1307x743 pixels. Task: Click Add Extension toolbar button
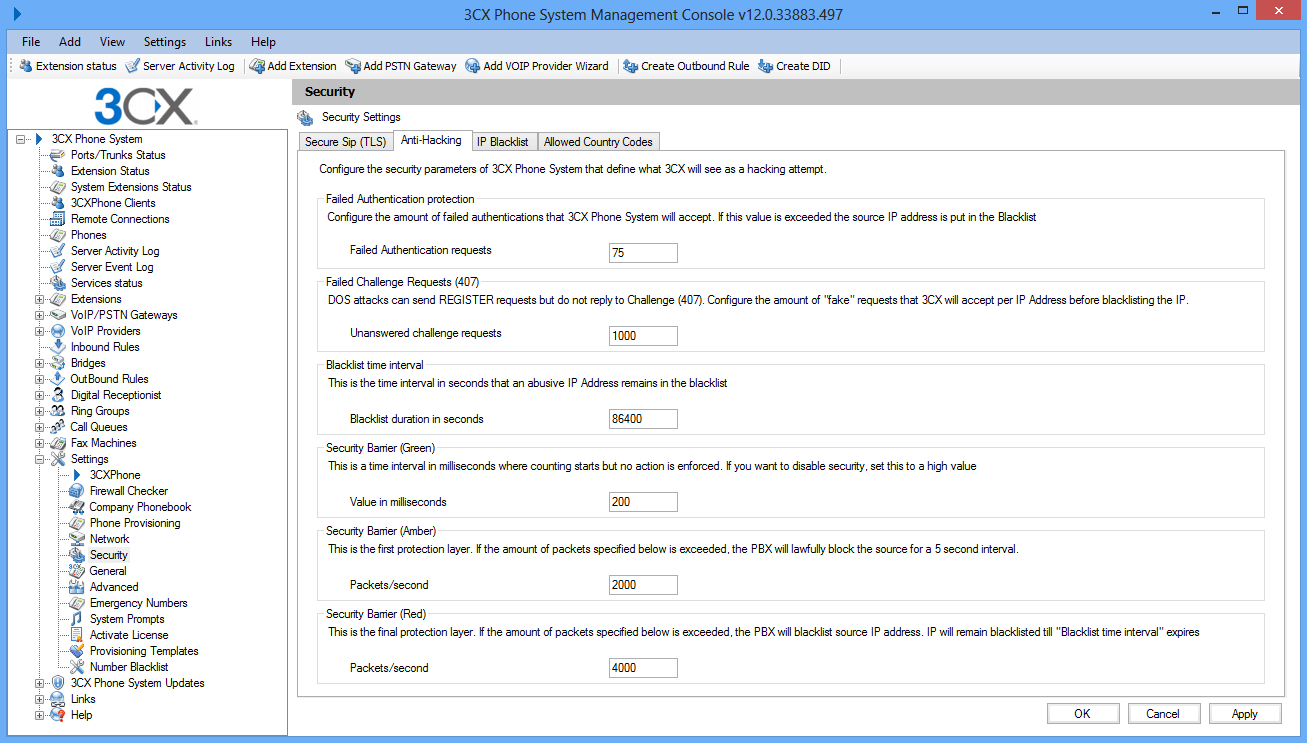293,66
